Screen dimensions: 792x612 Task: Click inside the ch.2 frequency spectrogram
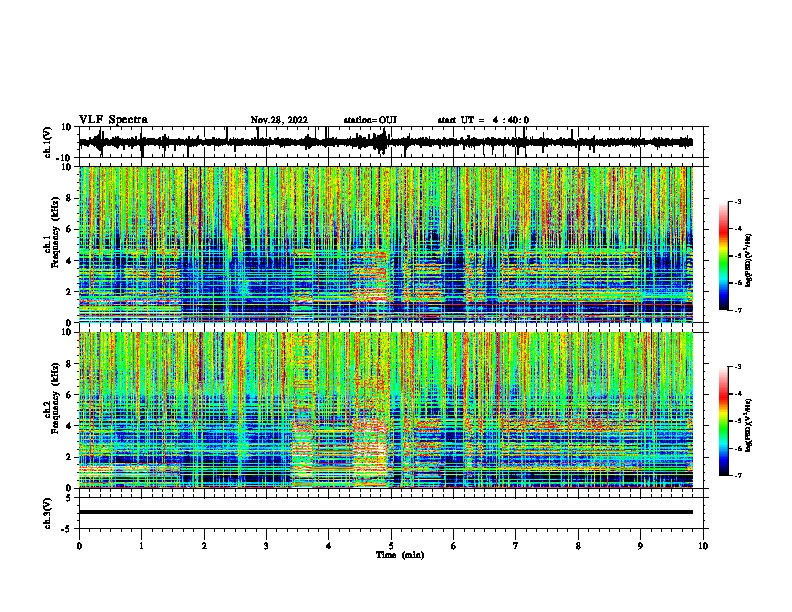[x=386, y=410]
